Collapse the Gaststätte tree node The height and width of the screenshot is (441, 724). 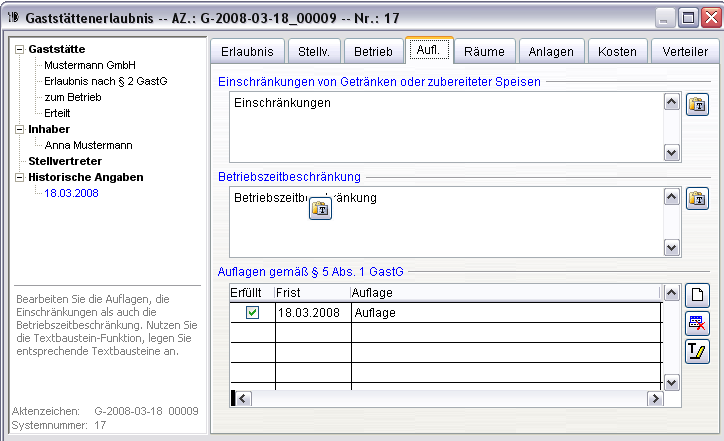(21, 49)
